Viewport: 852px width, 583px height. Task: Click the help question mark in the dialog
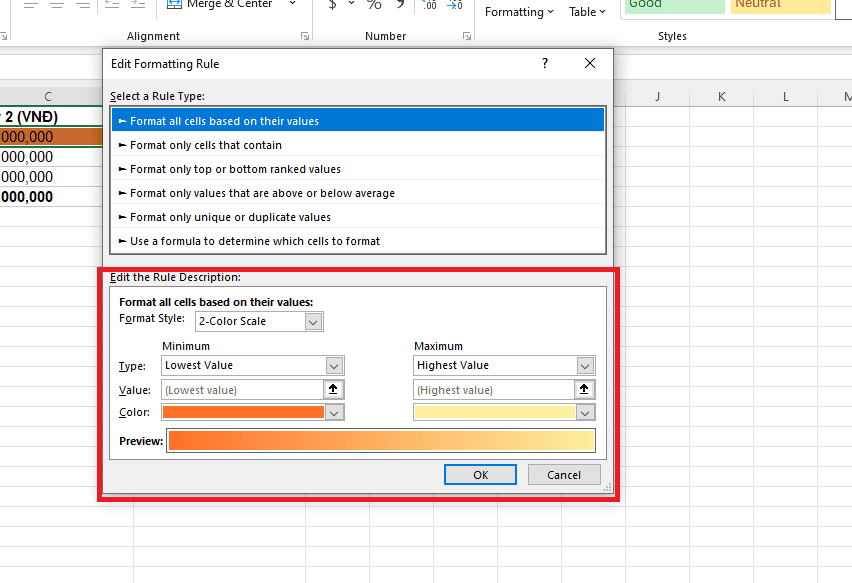coord(545,64)
